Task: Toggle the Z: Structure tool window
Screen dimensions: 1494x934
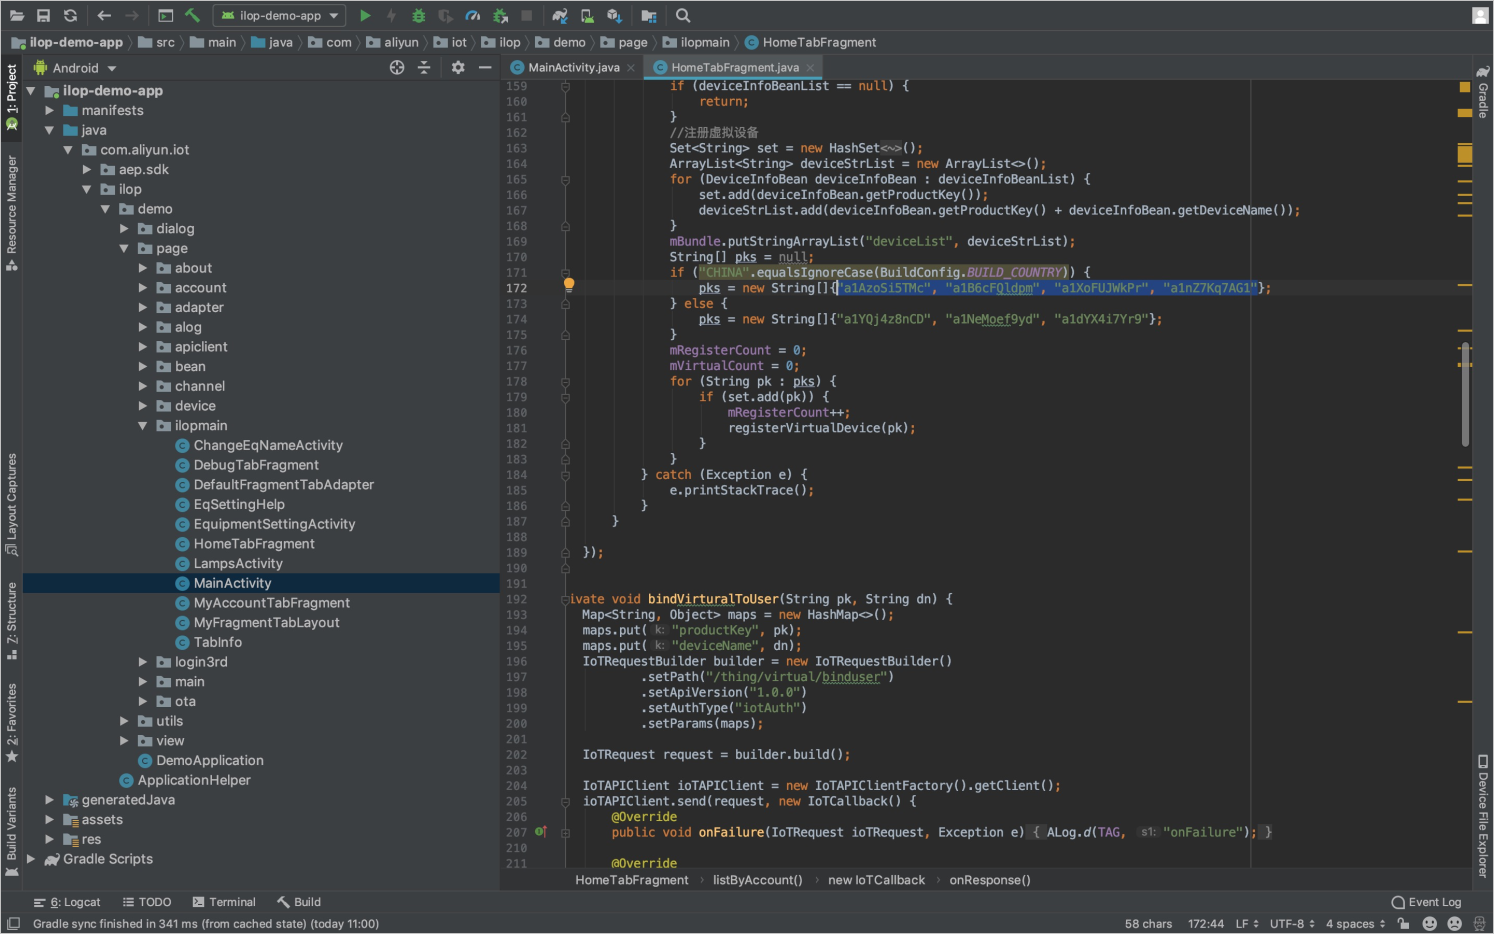Action: pyautogui.click(x=12, y=621)
